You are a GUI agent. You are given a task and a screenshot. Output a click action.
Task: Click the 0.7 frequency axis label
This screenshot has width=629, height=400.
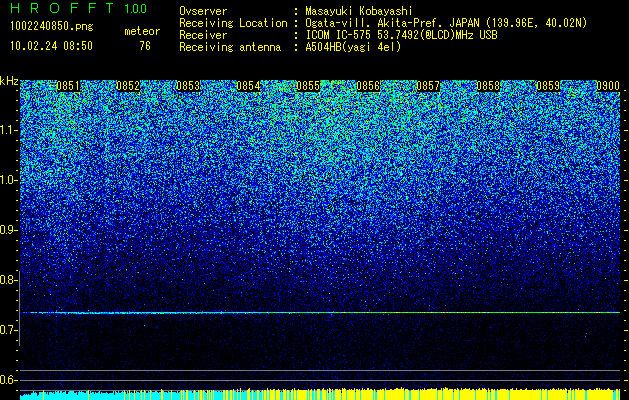(x=8, y=330)
